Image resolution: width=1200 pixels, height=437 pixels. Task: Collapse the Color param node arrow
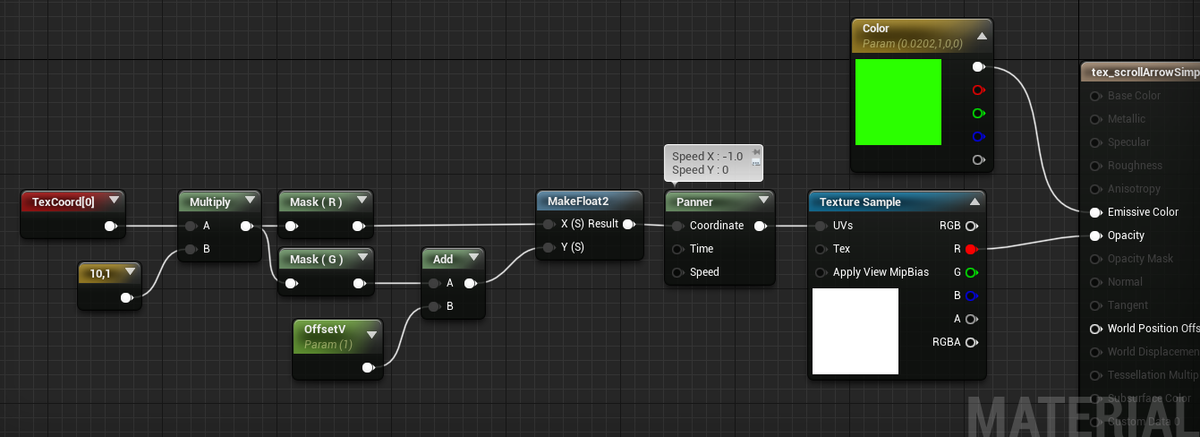[981, 35]
